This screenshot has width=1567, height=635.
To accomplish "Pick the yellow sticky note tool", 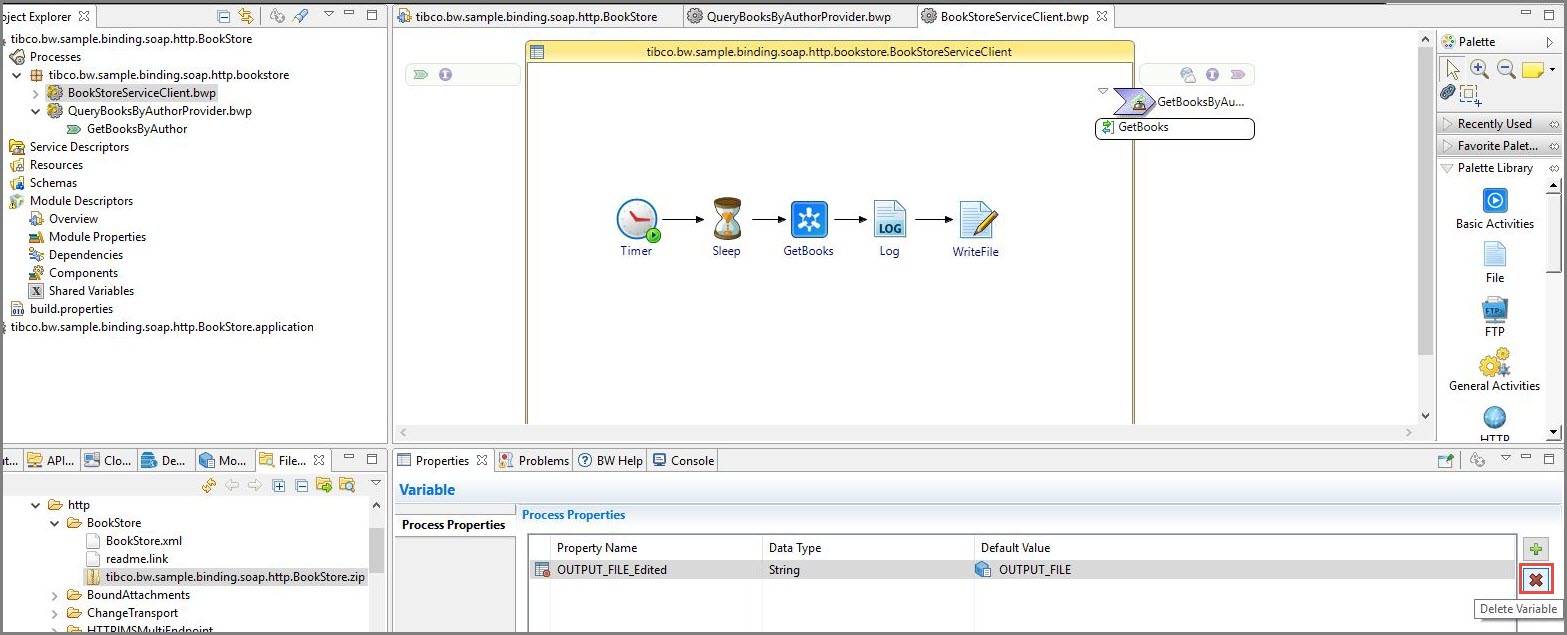I will click(x=1533, y=70).
